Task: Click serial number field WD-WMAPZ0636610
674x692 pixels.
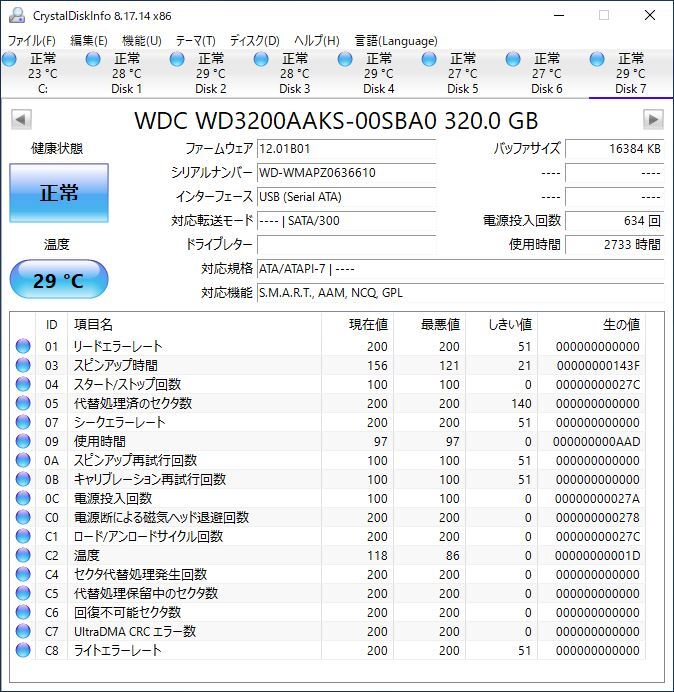Action: pos(346,173)
